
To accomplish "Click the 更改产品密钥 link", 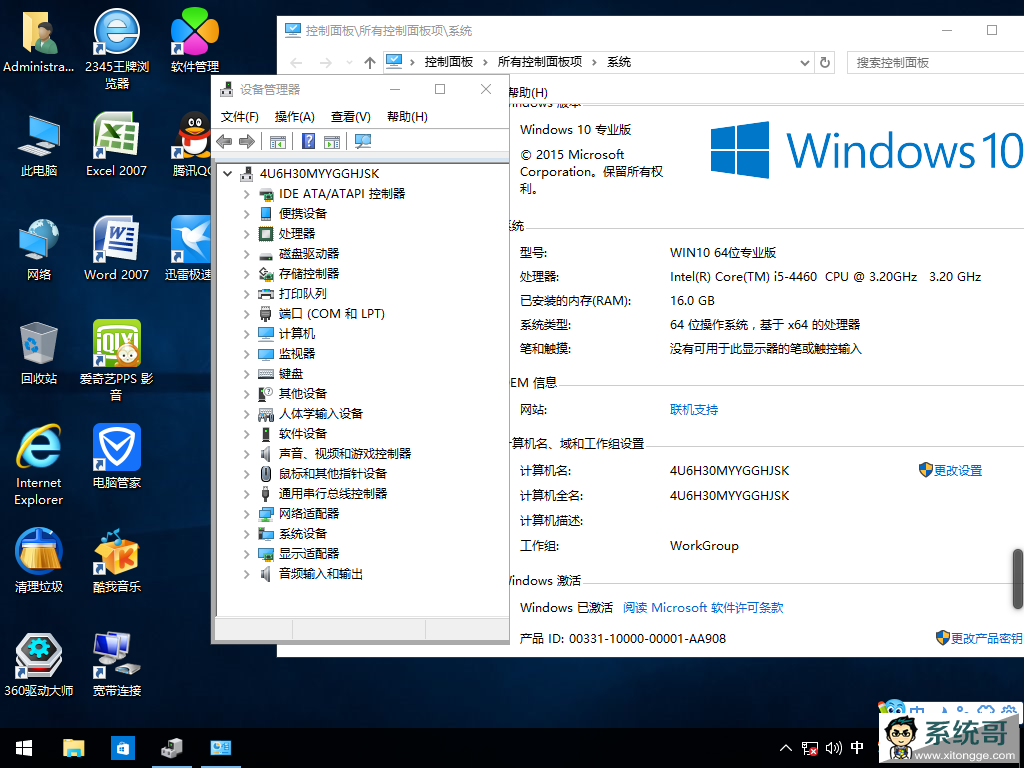I will (x=986, y=638).
